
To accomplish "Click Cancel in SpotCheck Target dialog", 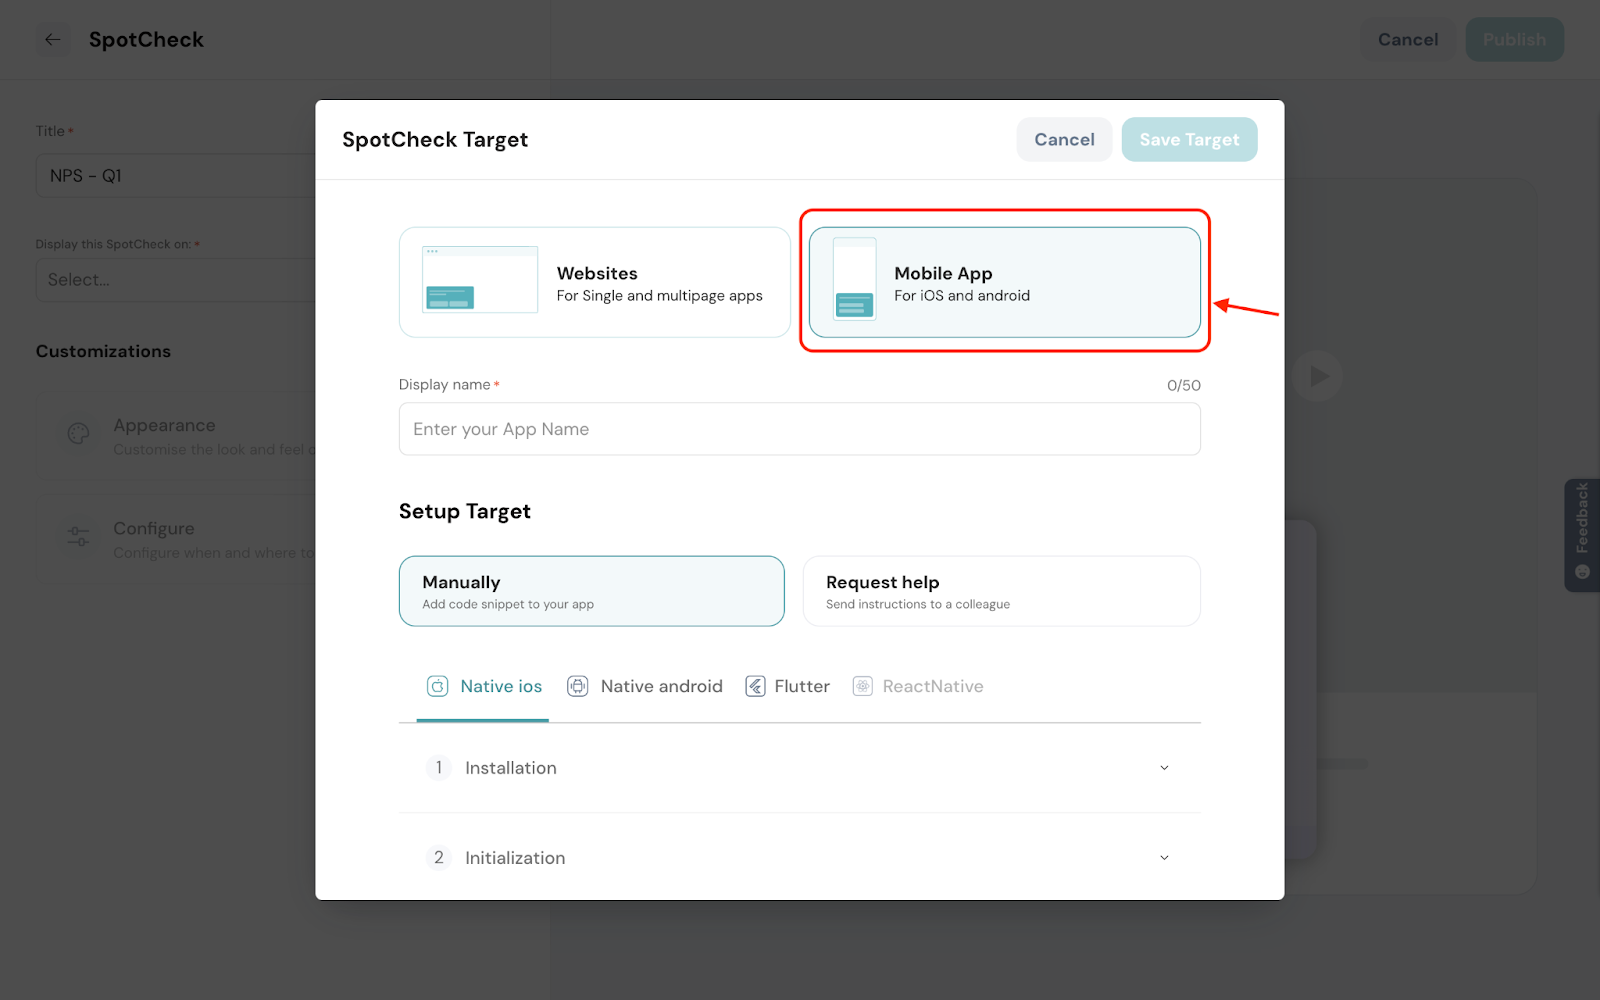I will click(1064, 140).
